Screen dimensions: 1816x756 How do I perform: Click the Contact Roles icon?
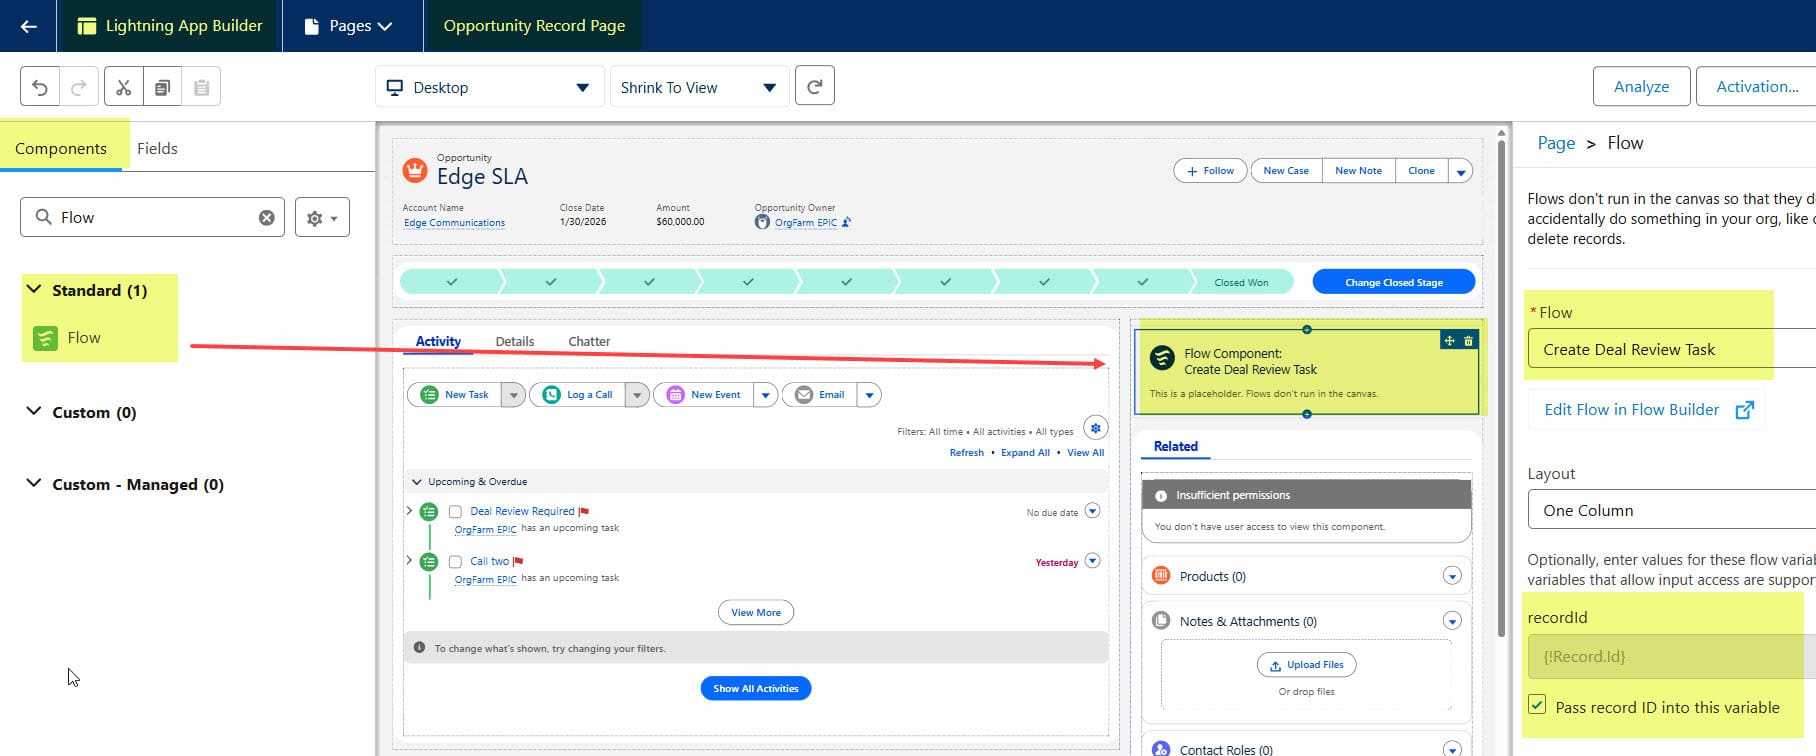tap(1161, 748)
